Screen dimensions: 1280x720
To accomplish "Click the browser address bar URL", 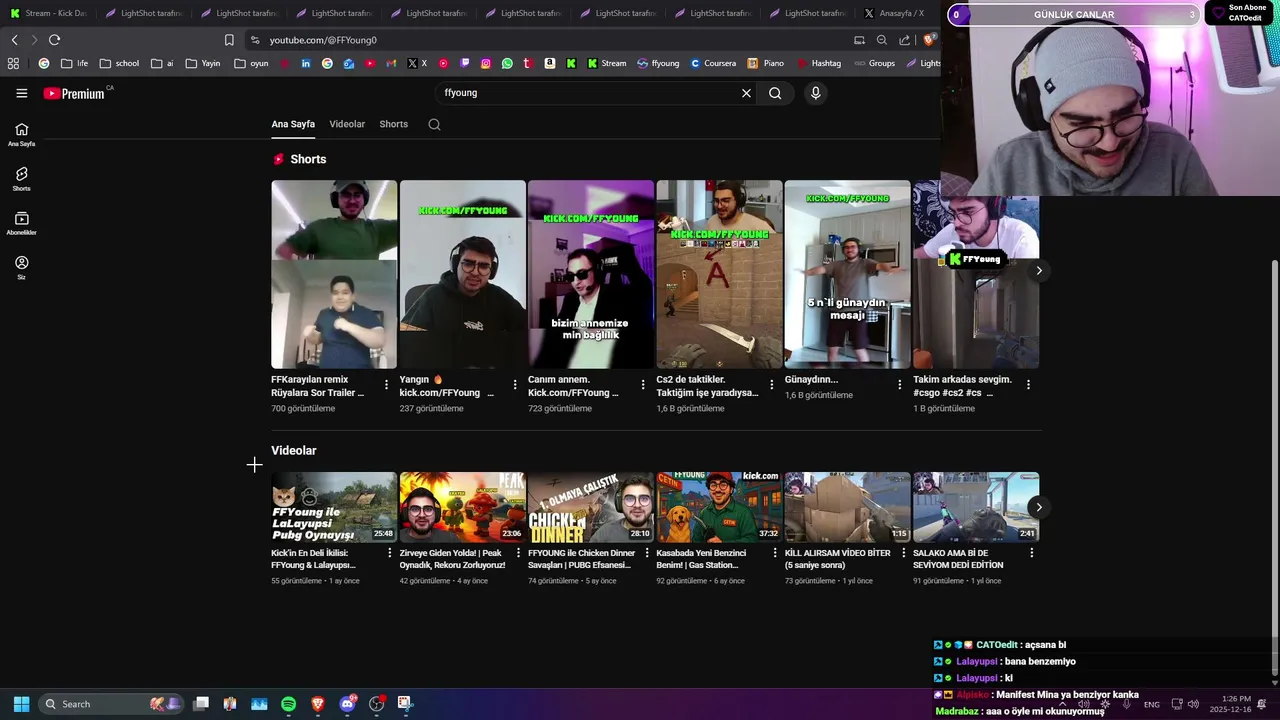I will tap(323, 40).
